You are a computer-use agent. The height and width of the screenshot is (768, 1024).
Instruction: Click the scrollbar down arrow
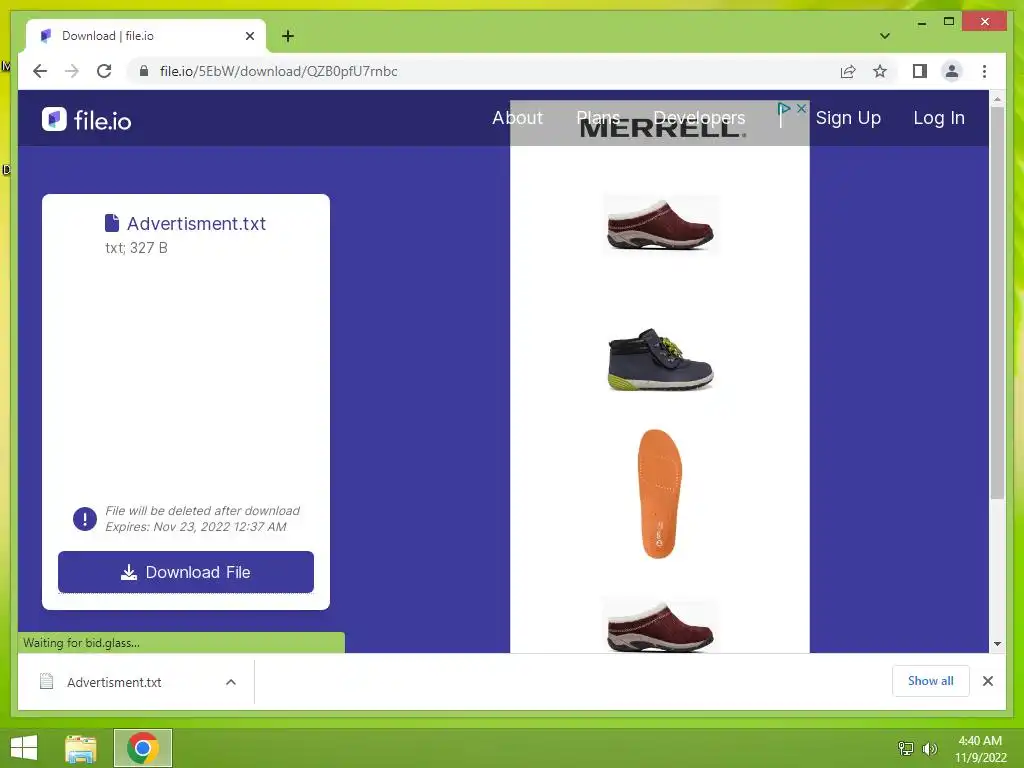pyautogui.click(x=997, y=644)
